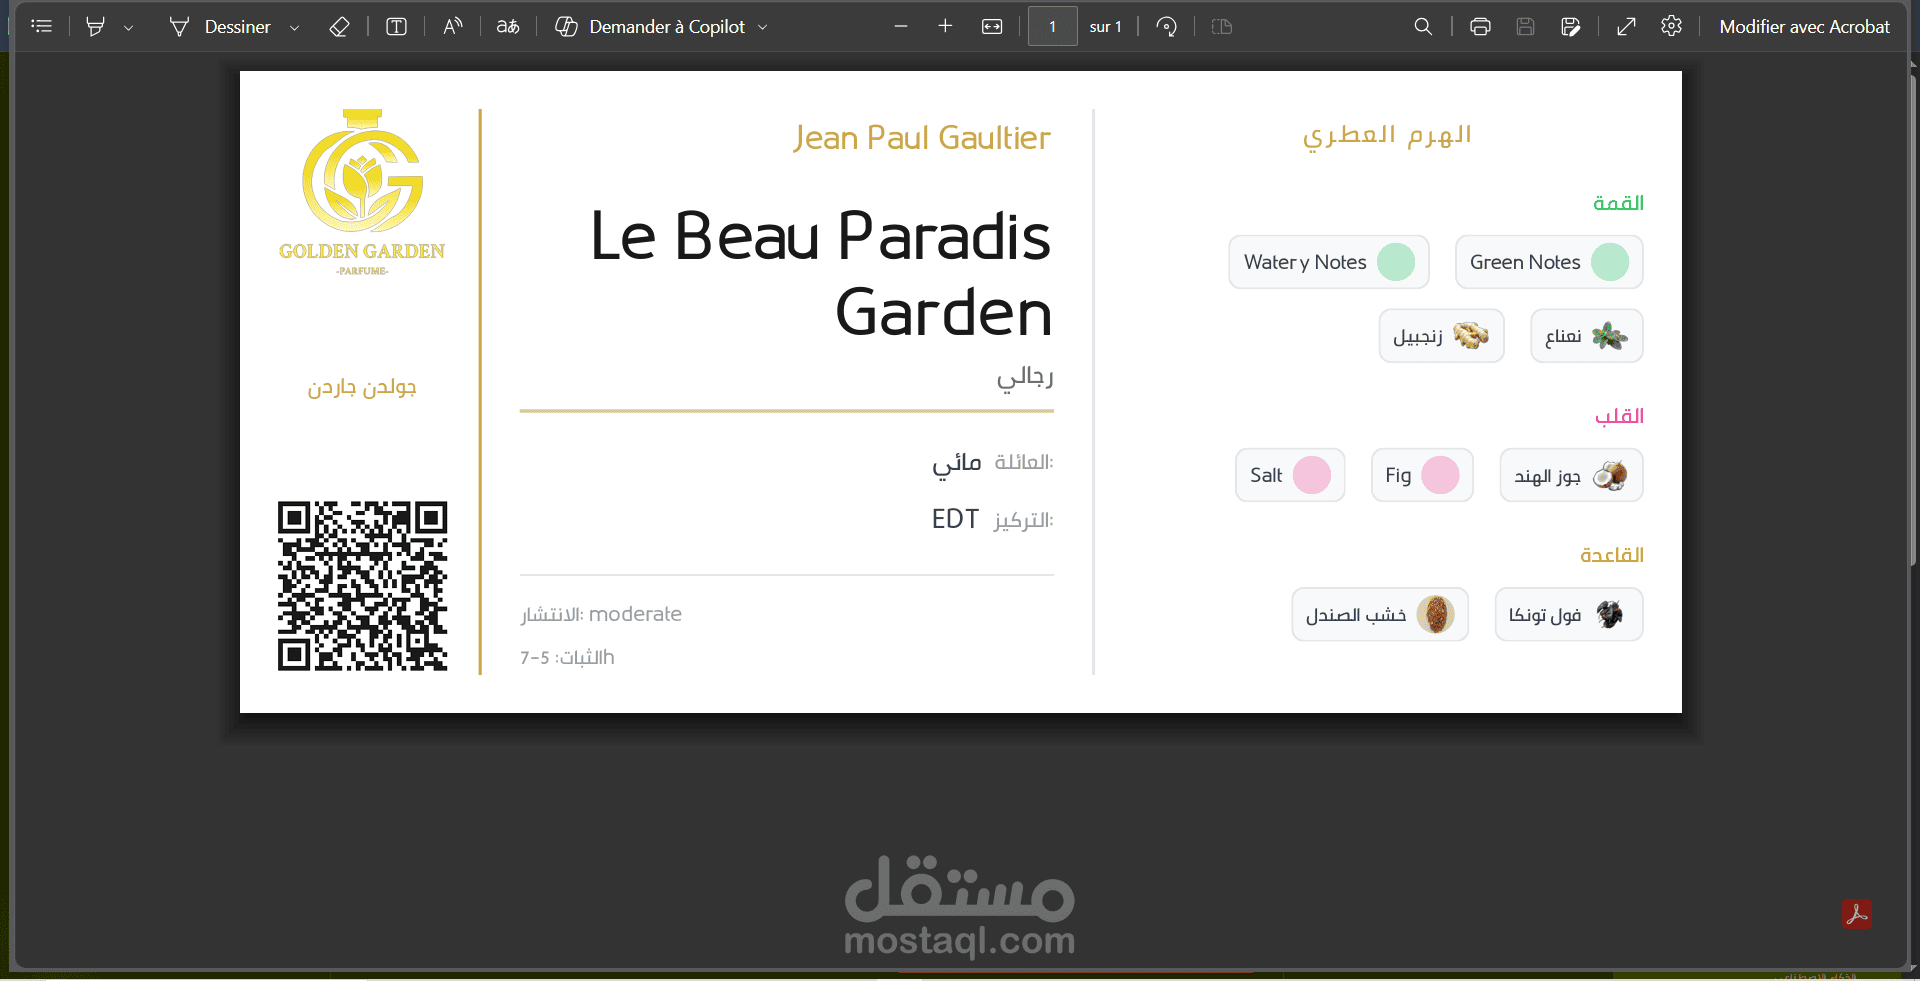Click the page number input field

(1053, 27)
